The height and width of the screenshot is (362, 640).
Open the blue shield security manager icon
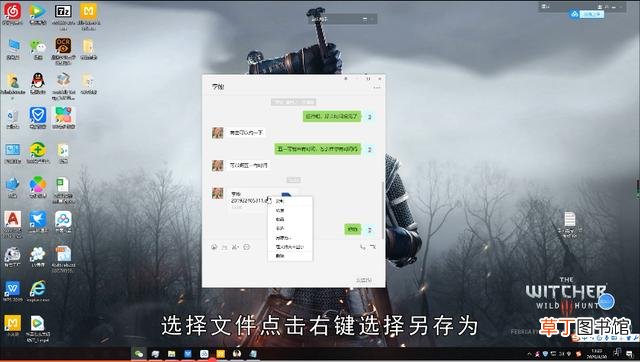pos(38,118)
